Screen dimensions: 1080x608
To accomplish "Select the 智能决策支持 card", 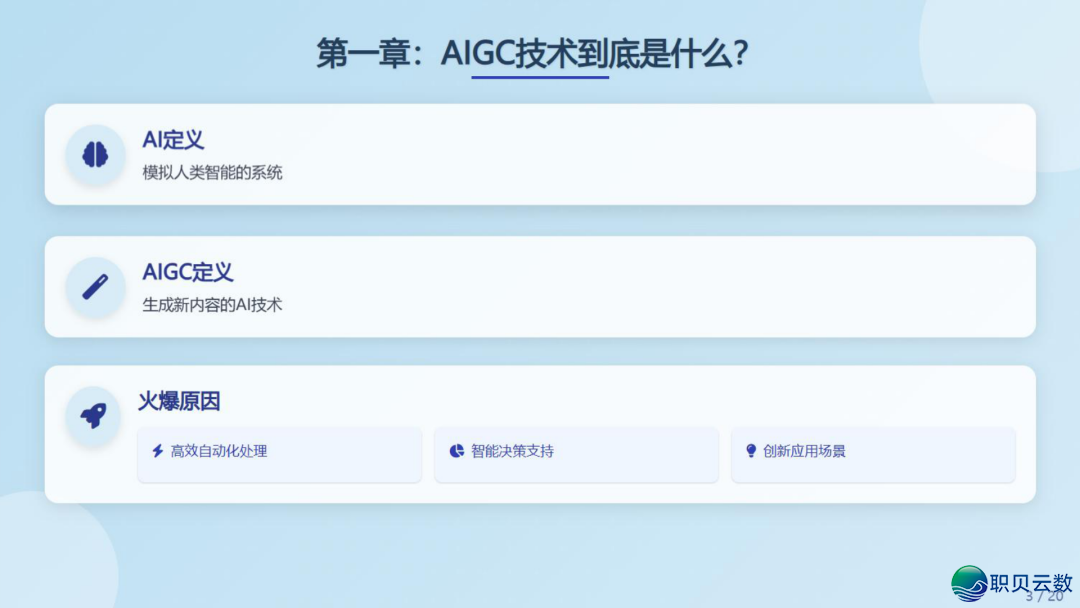I will pyautogui.click(x=577, y=454).
